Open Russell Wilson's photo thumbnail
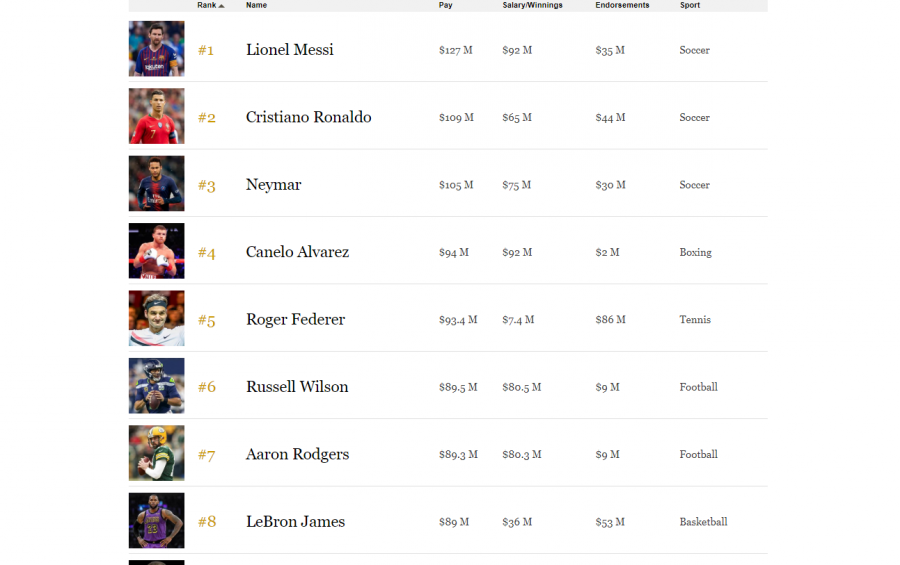This screenshot has width=900, height=565. [x=157, y=386]
